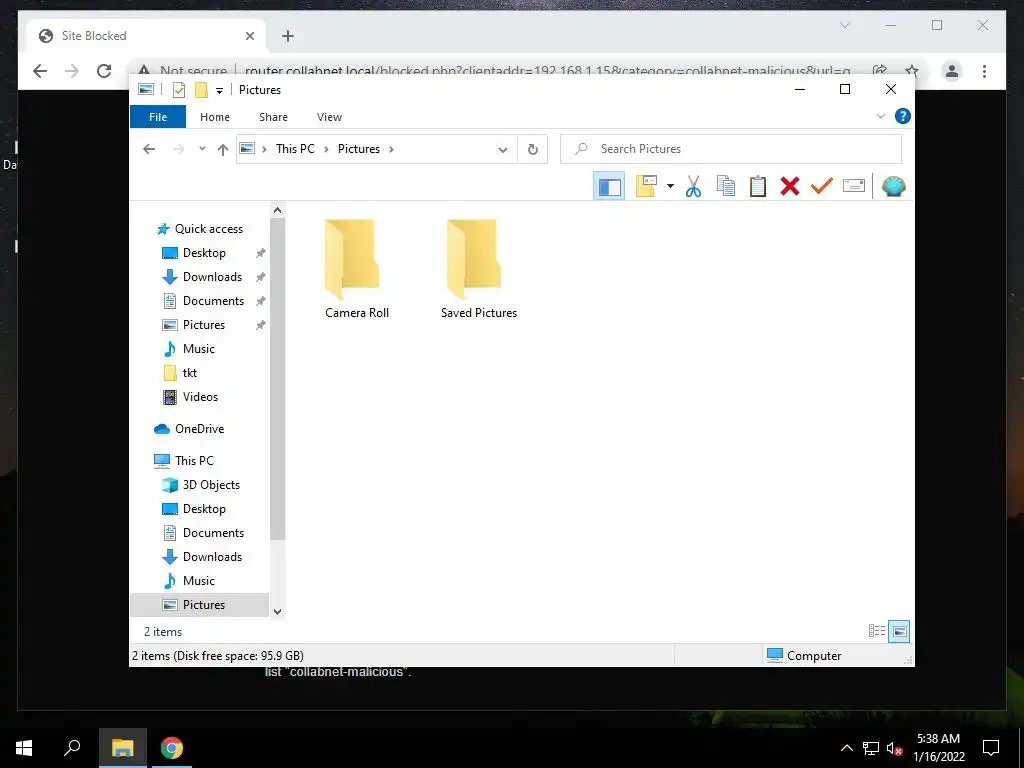The width and height of the screenshot is (1024, 768).
Task: Open the address bar history dropdown
Action: click(x=502, y=150)
